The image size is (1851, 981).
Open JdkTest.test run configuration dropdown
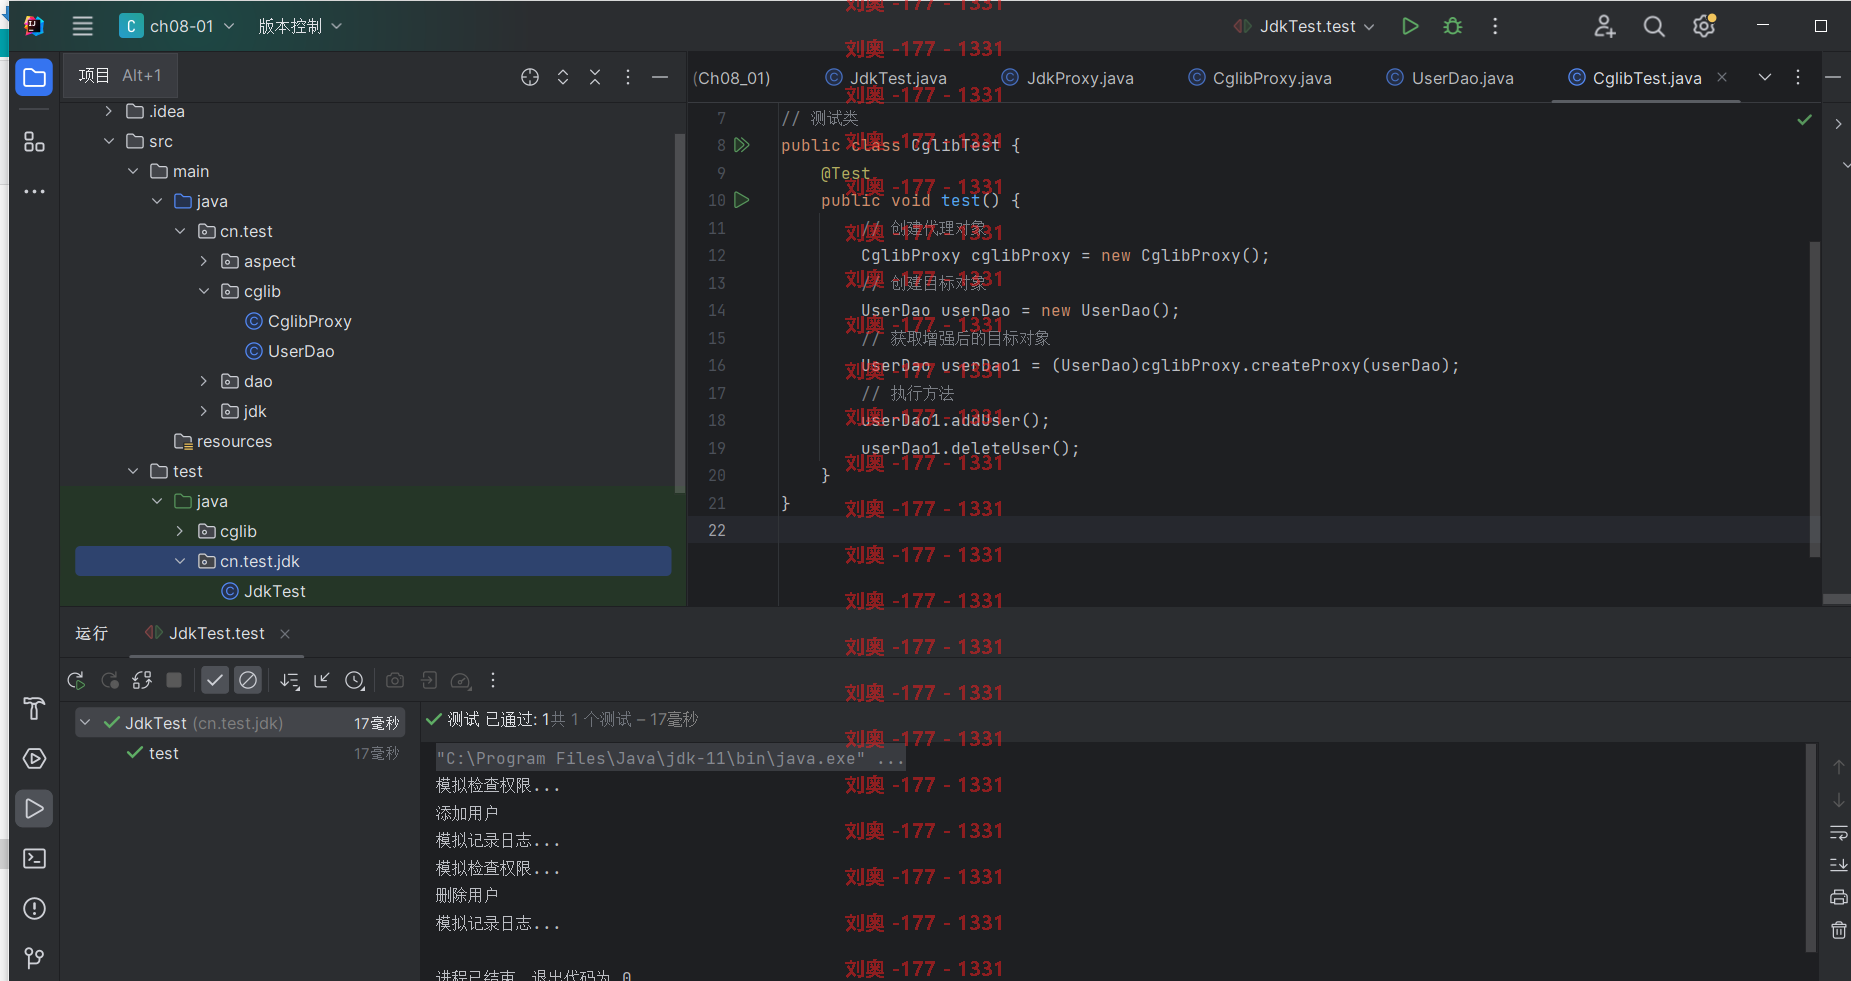pyautogui.click(x=1304, y=26)
